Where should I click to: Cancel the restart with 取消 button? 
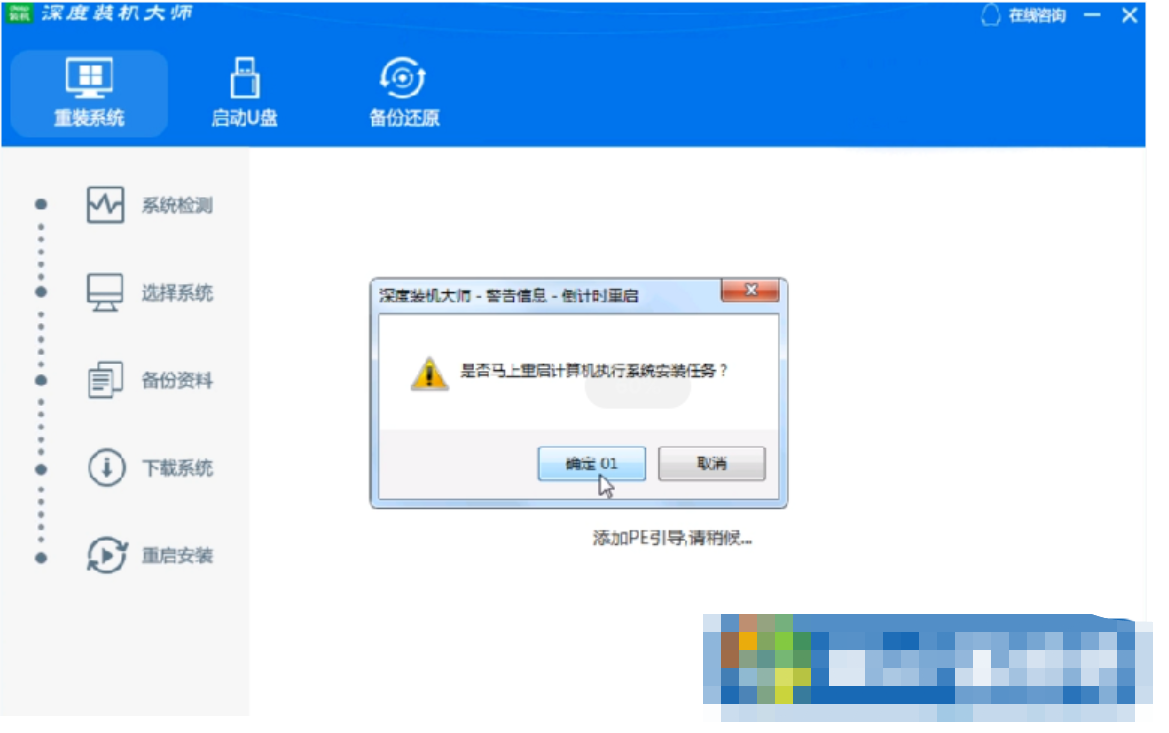pyautogui.click(x=711, y=463)
